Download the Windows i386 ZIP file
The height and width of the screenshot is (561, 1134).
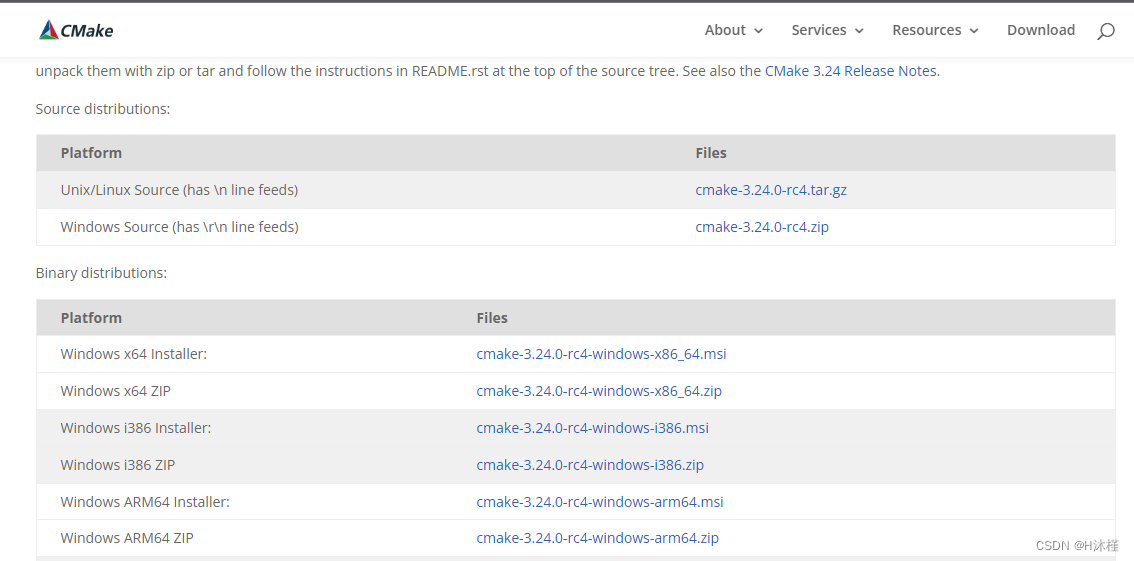(590, 465)
